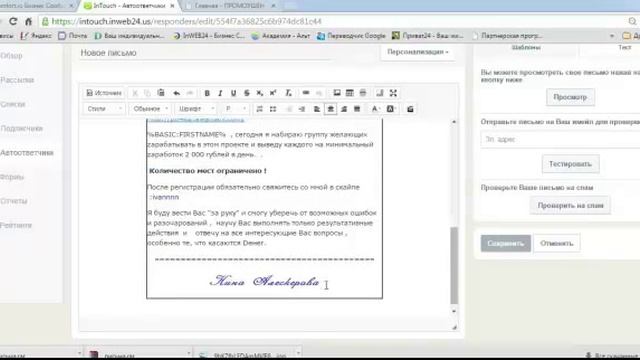Undo the last edit with the arrow icon

coord(176,93)
